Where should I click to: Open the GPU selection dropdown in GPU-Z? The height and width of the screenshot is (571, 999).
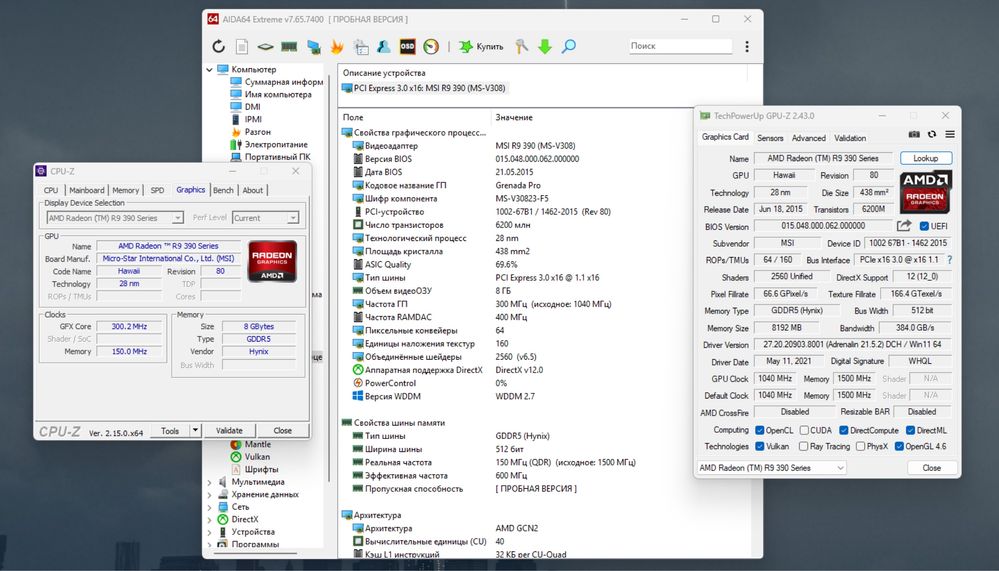pos(772,468)
